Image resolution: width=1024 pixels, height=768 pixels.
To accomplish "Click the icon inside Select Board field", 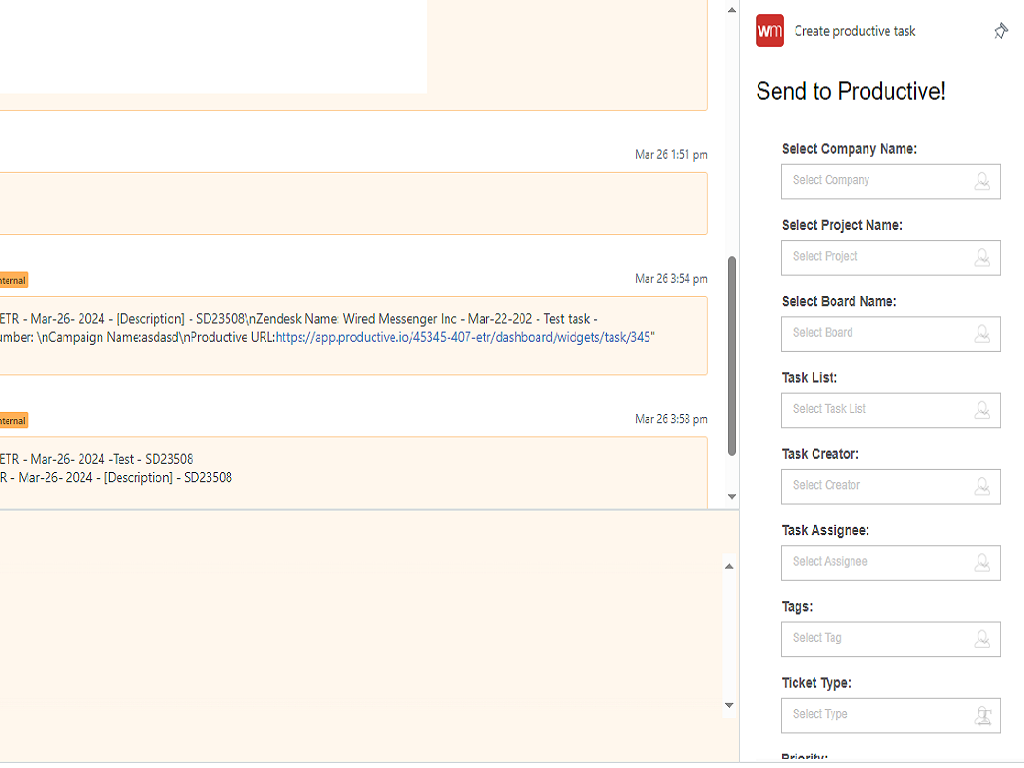I will coord(983,333).
